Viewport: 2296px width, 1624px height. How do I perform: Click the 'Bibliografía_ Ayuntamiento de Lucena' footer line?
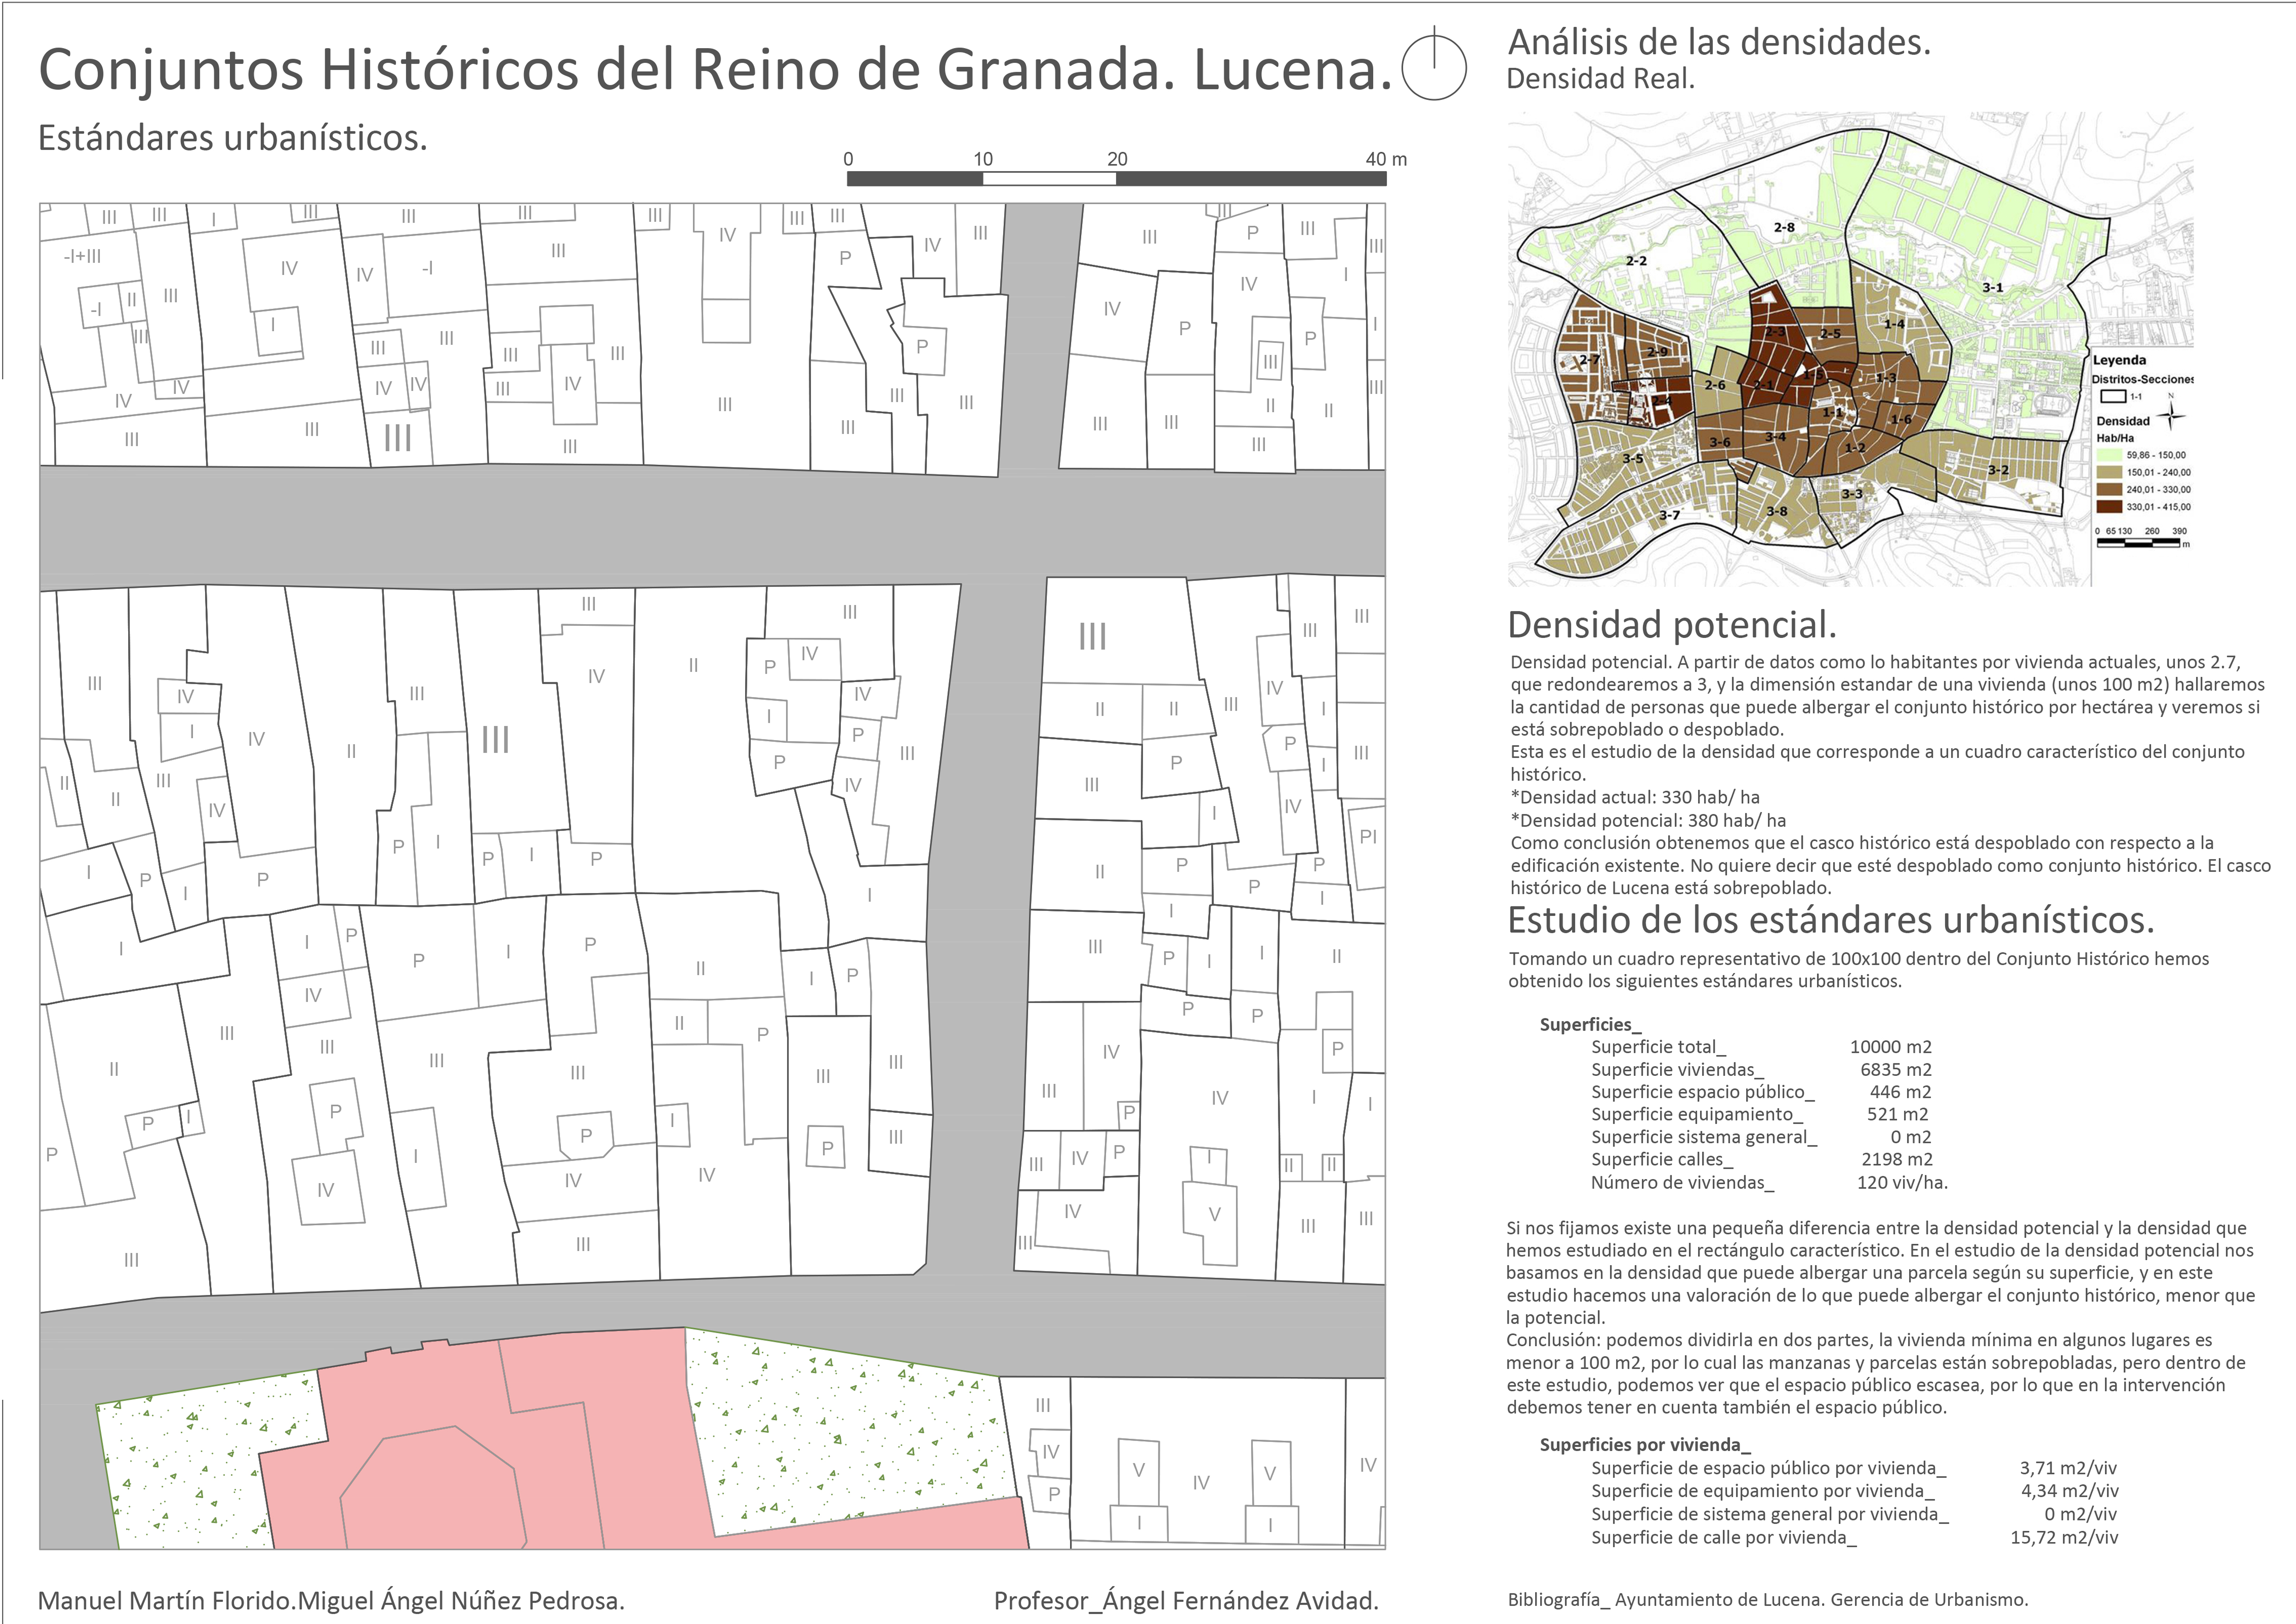[1768, 1600]
